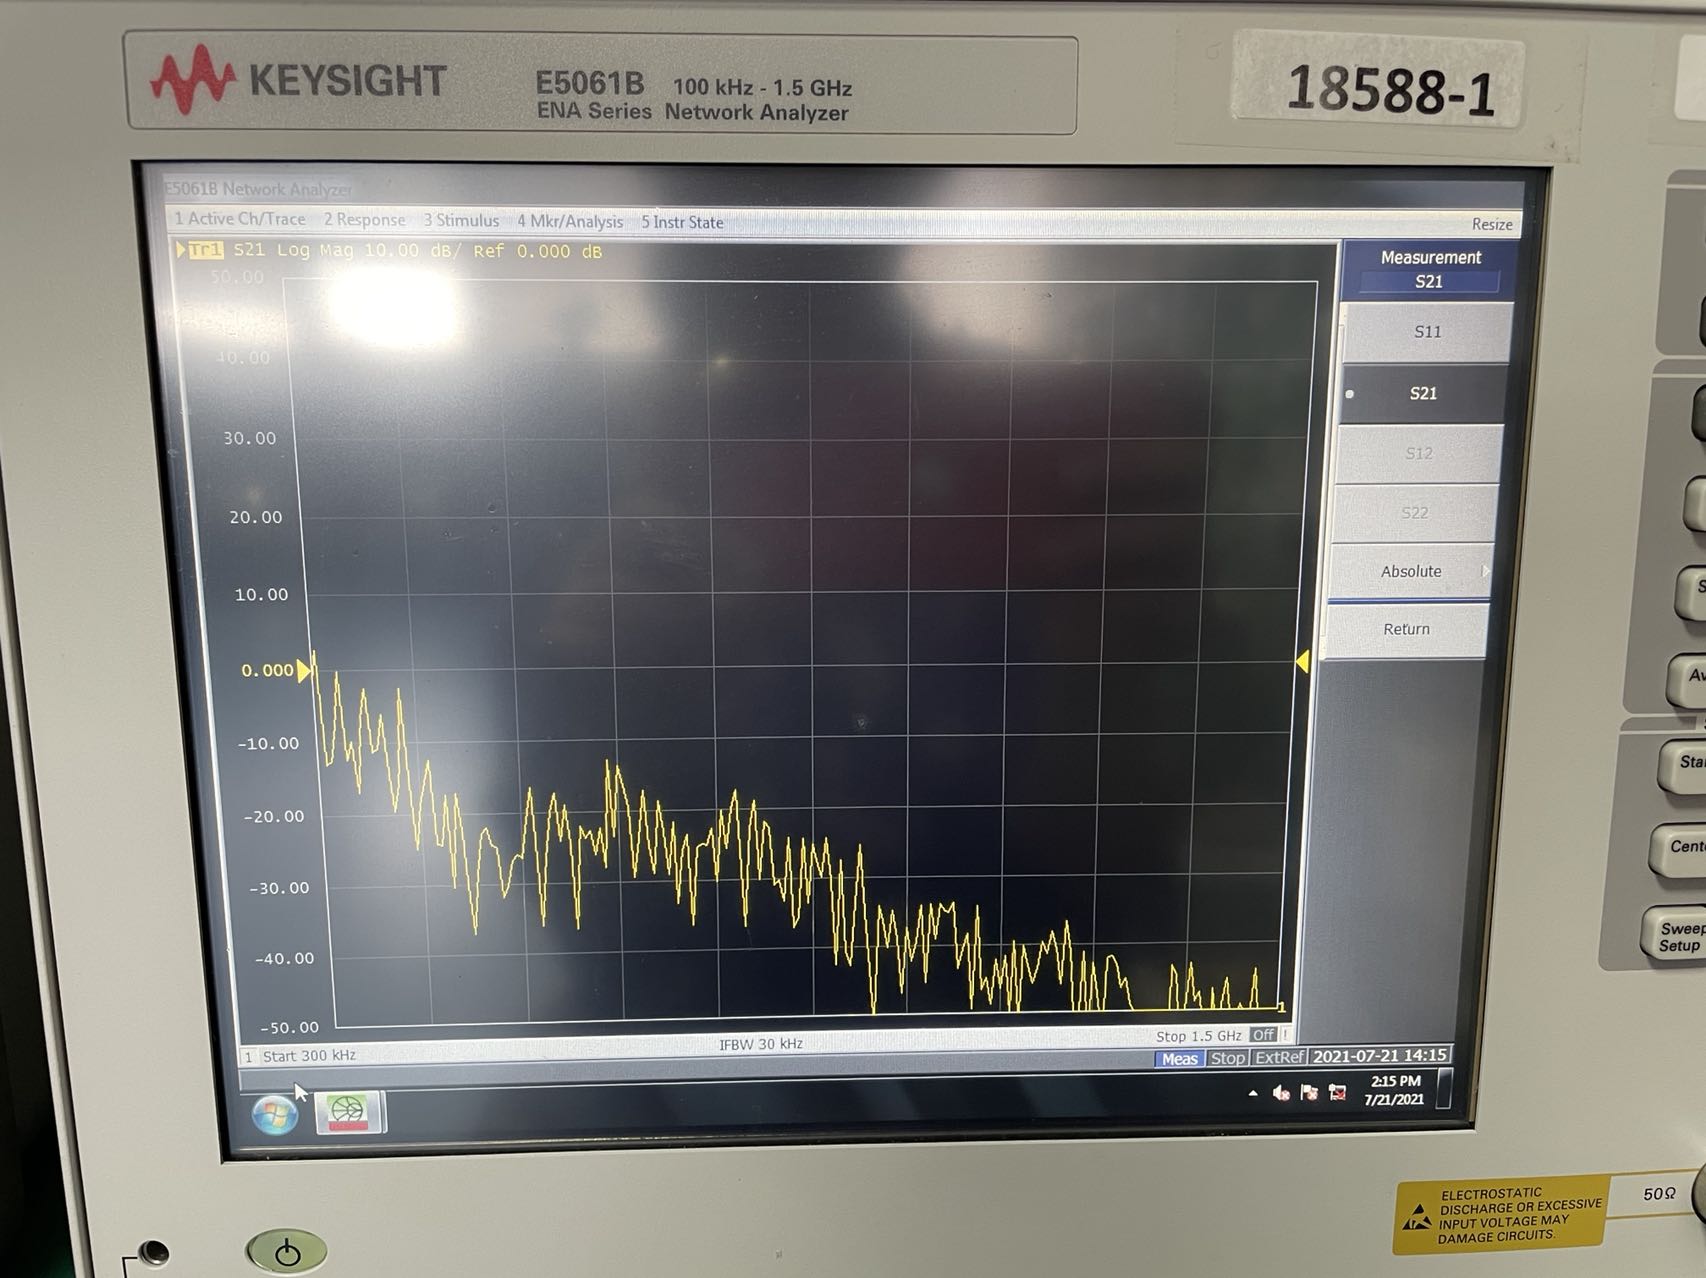Select S11 measurement softkey
The height and width of the screenshot is (1278, 1706).
[1427, 332]
